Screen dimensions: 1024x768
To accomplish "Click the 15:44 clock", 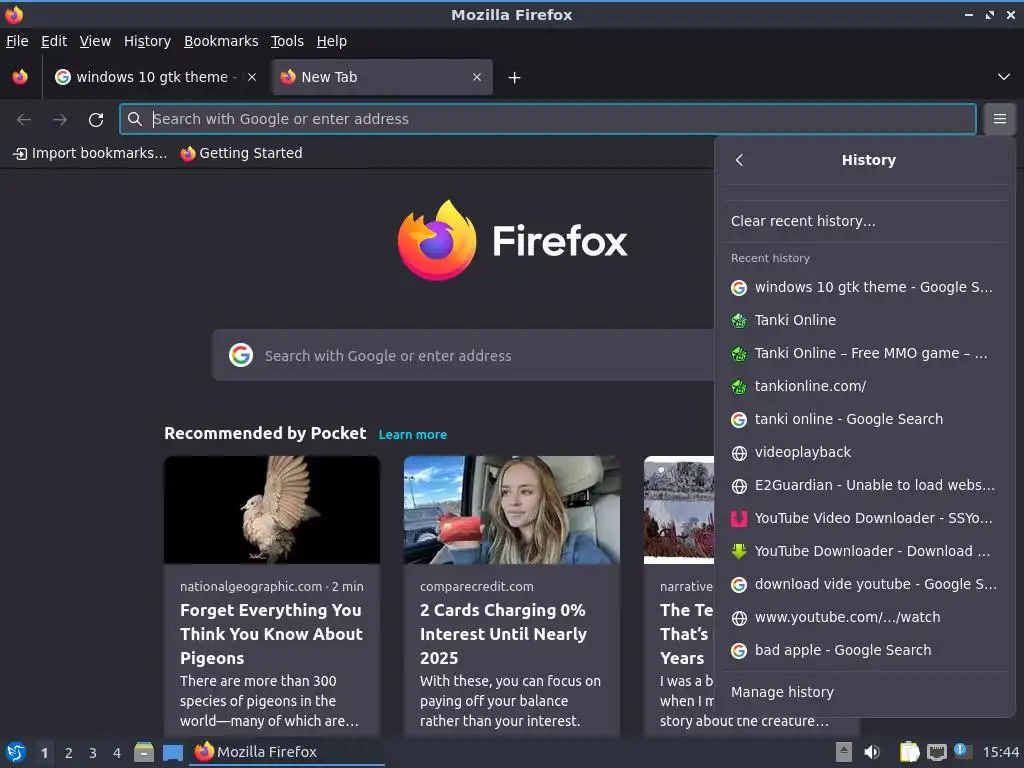I will click(1000, 752).
